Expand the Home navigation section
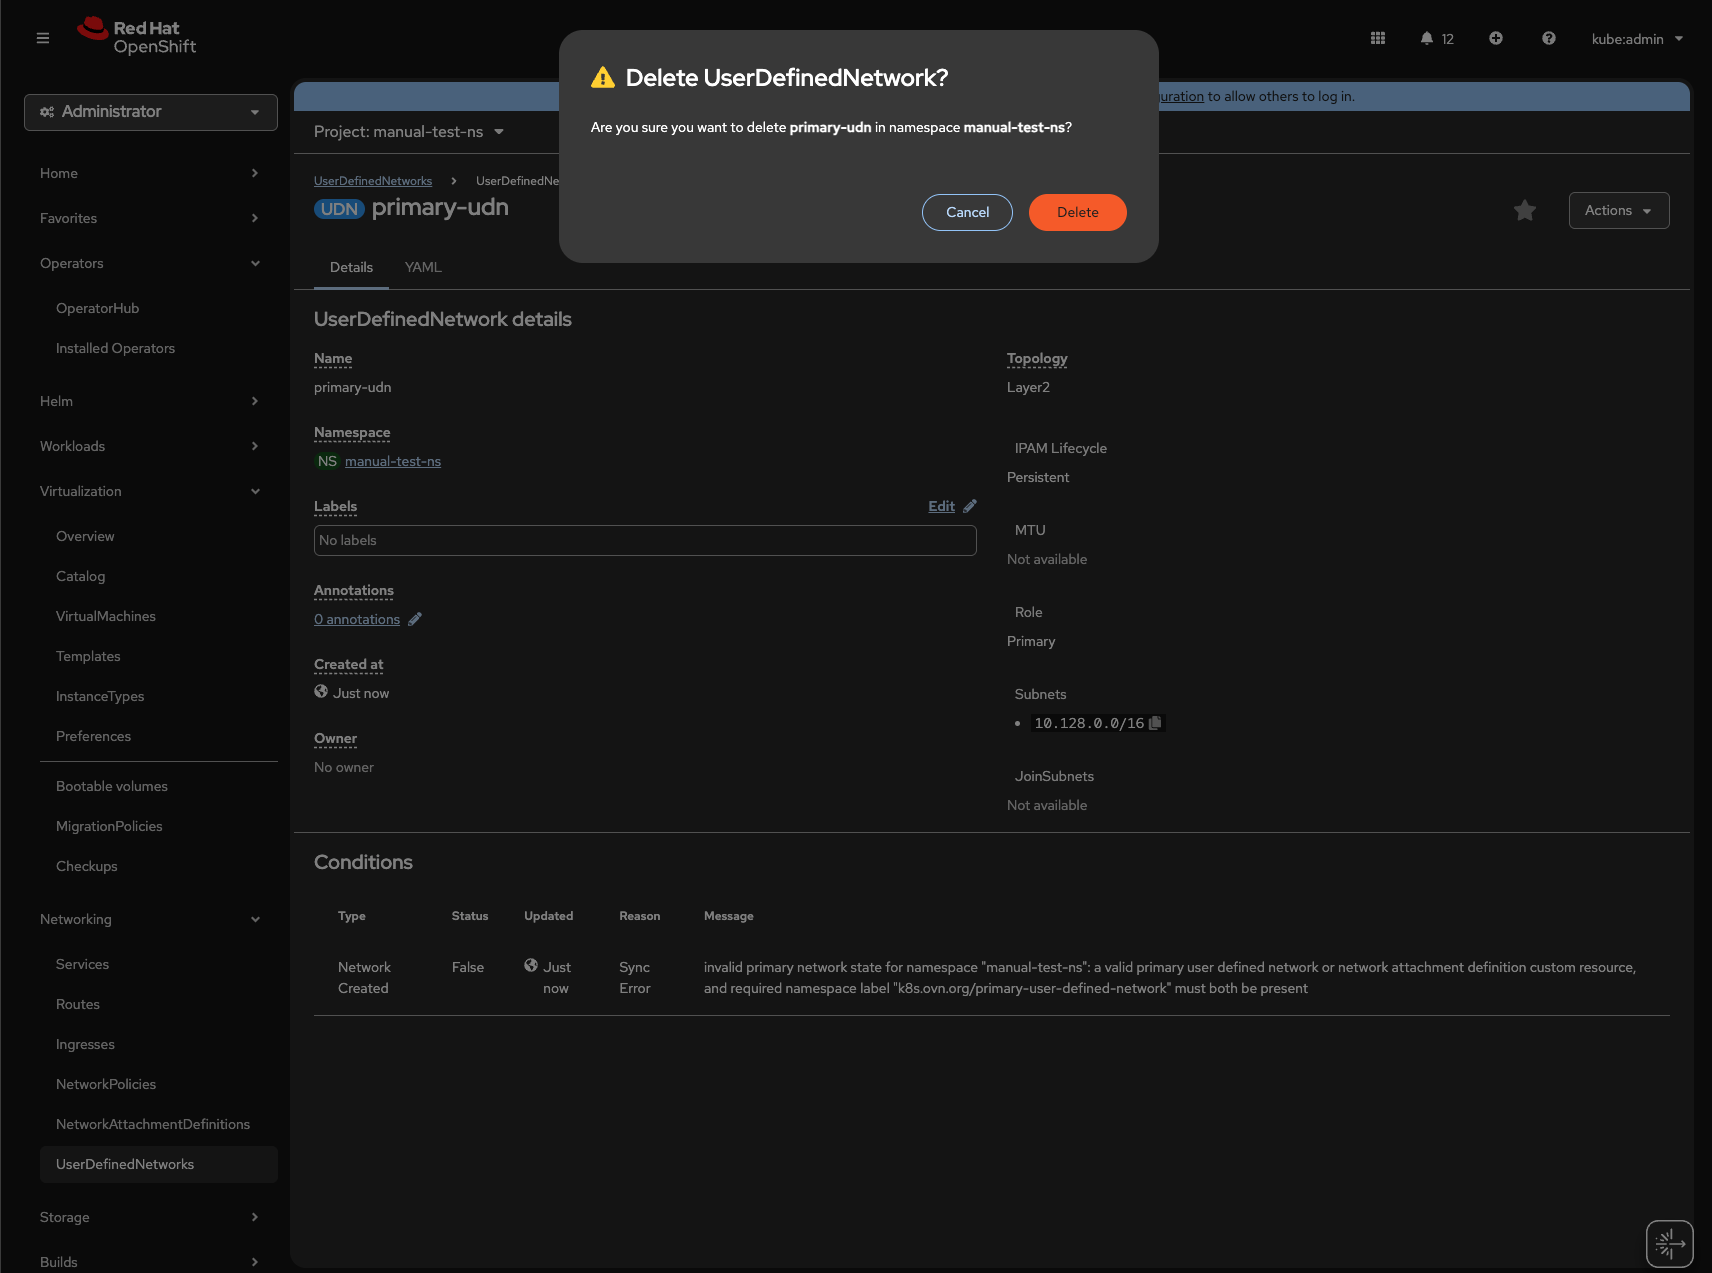Image resolution: width=1712 pixels, height=1273 pixels. (150, 173)
